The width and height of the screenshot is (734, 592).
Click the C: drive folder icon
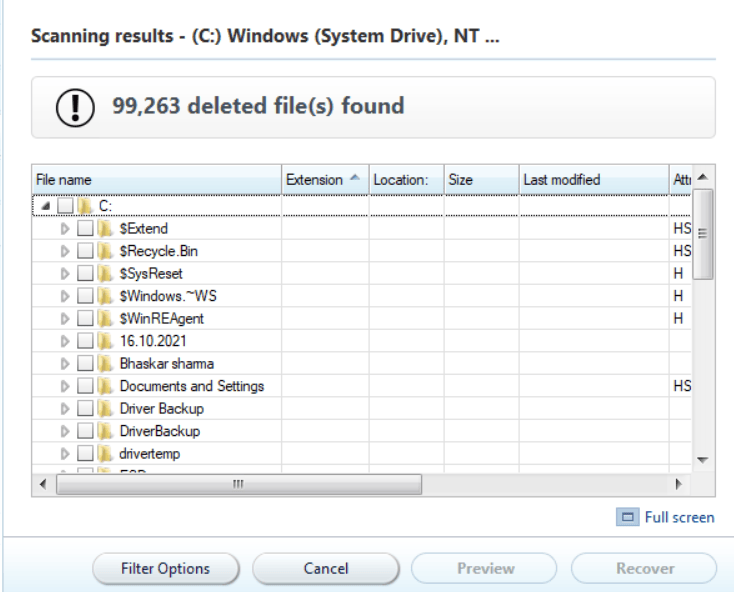coord(85,206)
